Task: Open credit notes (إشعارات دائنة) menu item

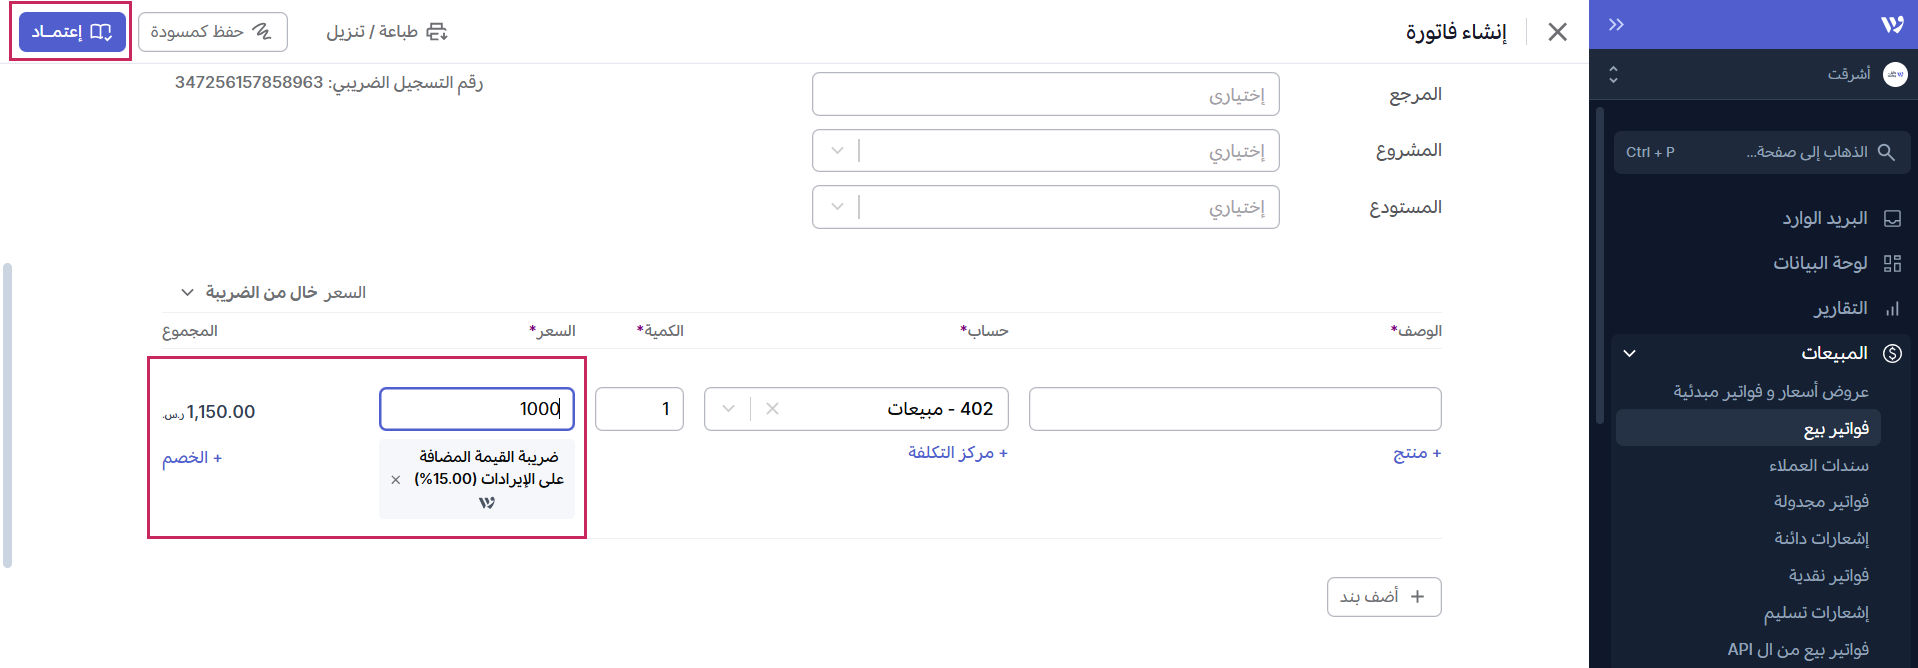Action: point(1821,538)
